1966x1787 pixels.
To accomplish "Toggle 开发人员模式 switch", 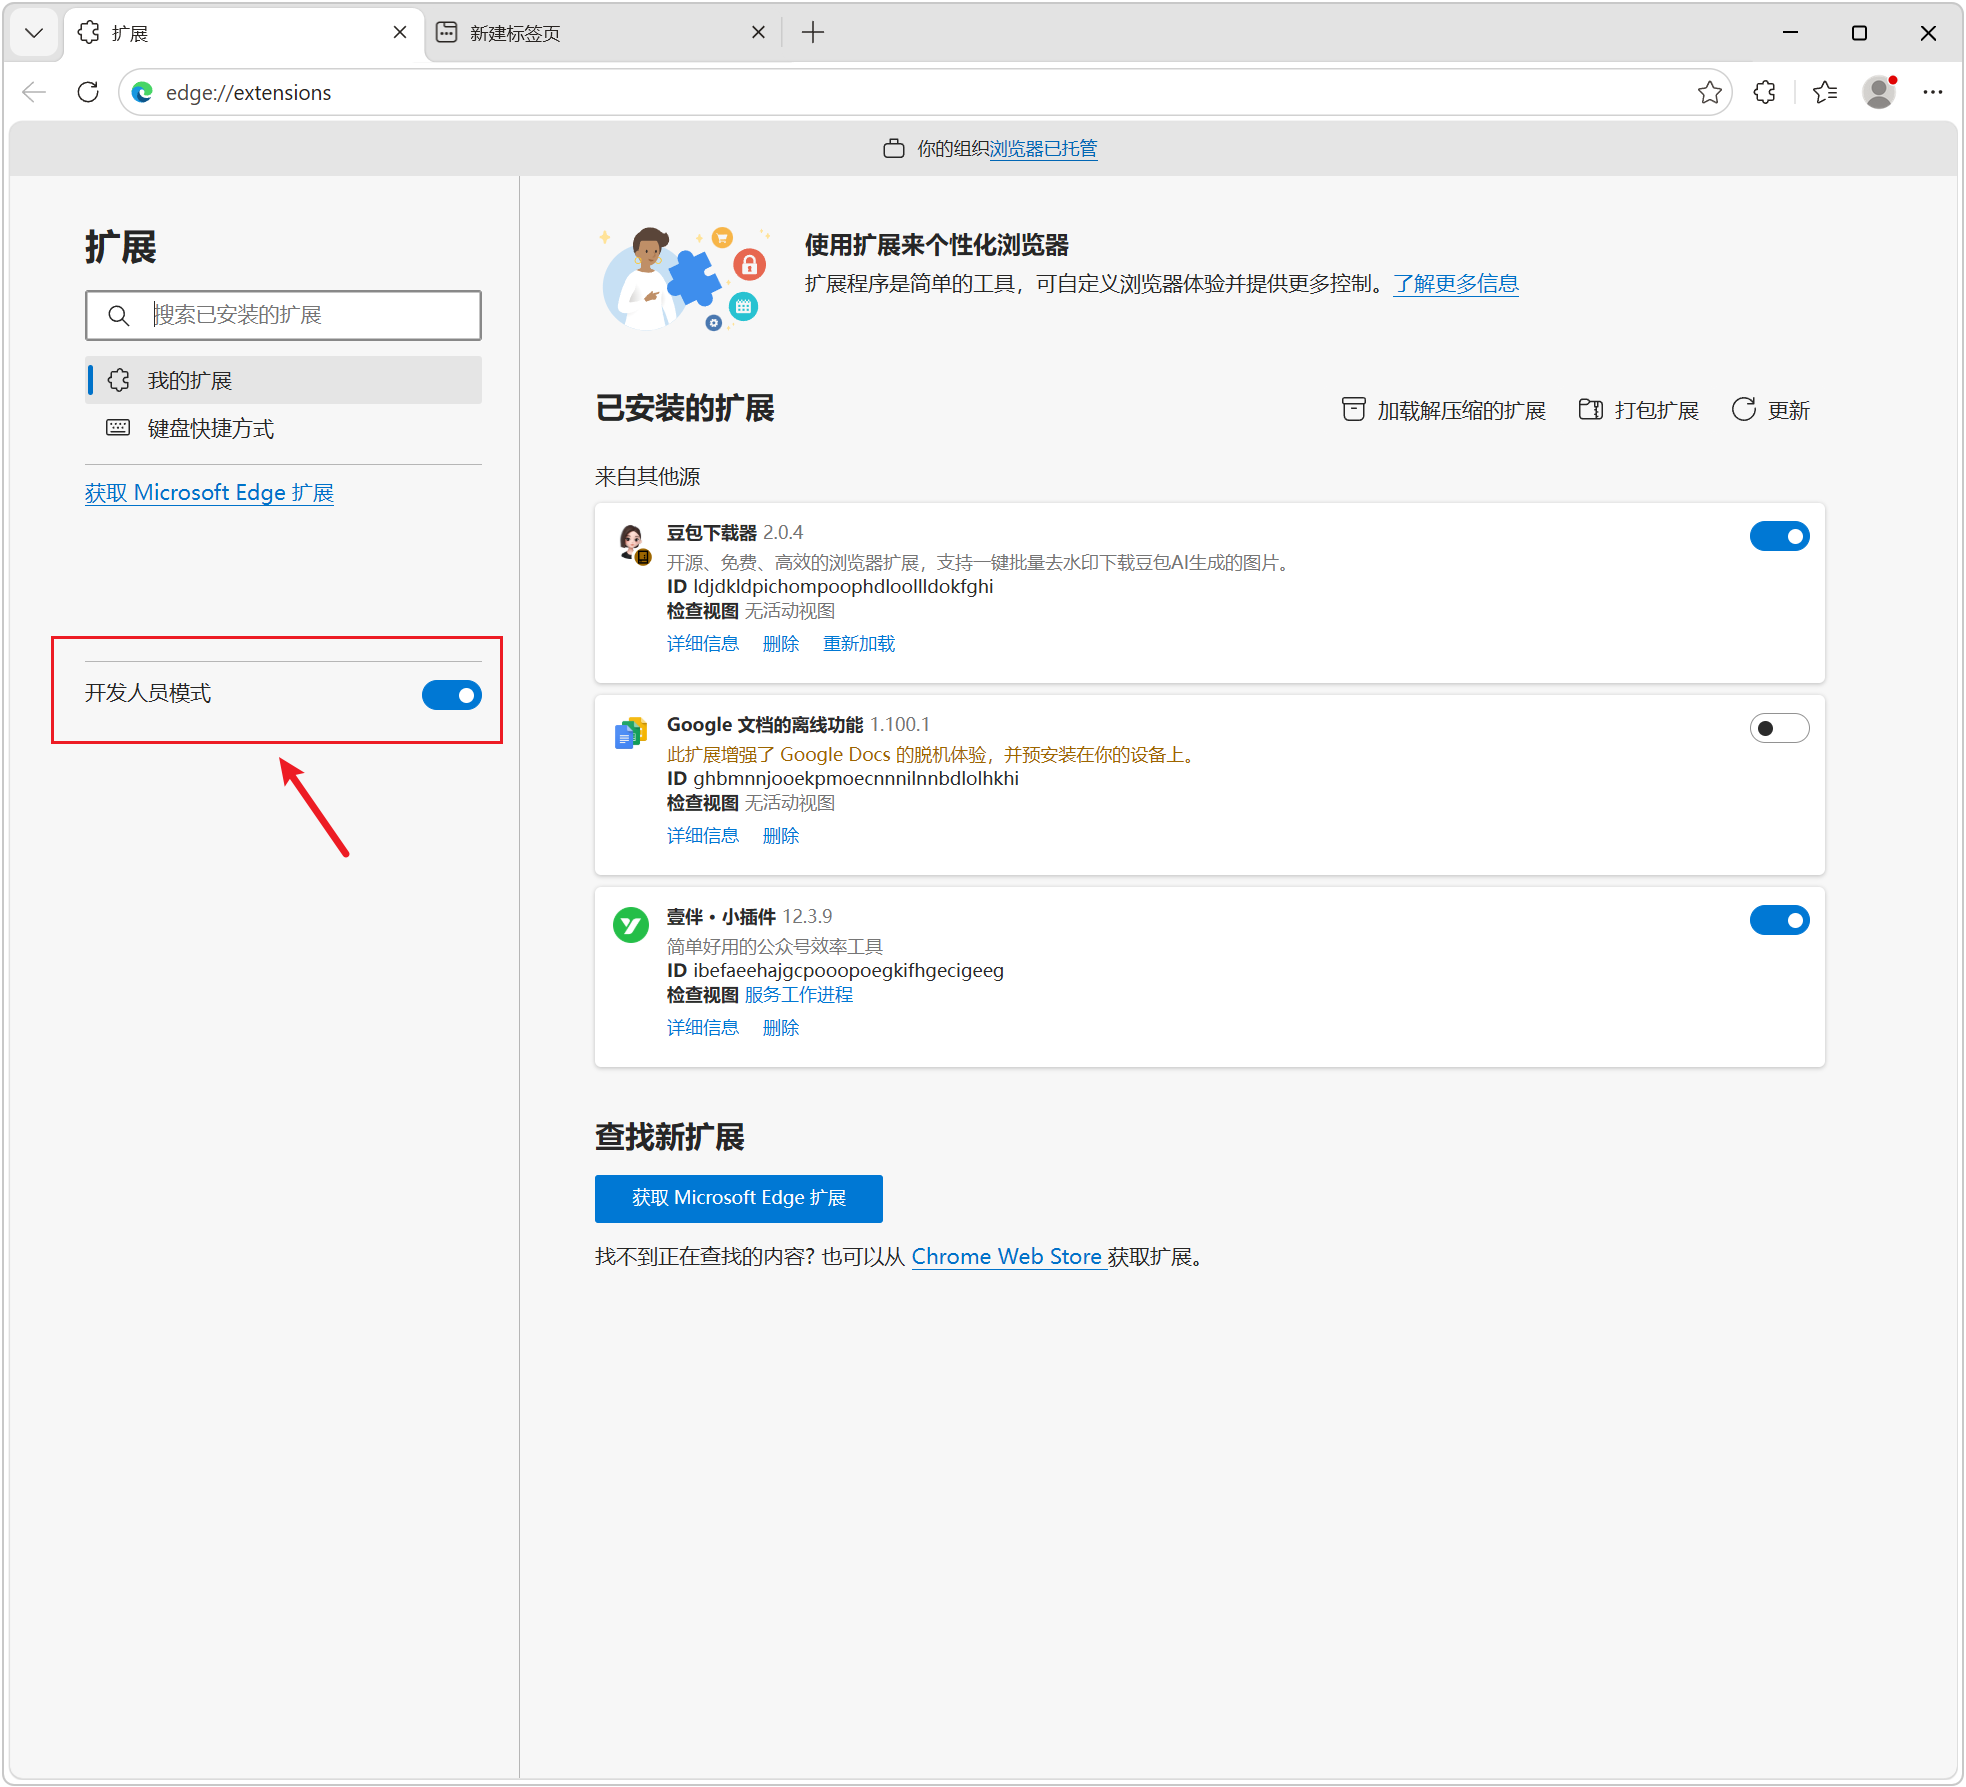I will point(451,695).
